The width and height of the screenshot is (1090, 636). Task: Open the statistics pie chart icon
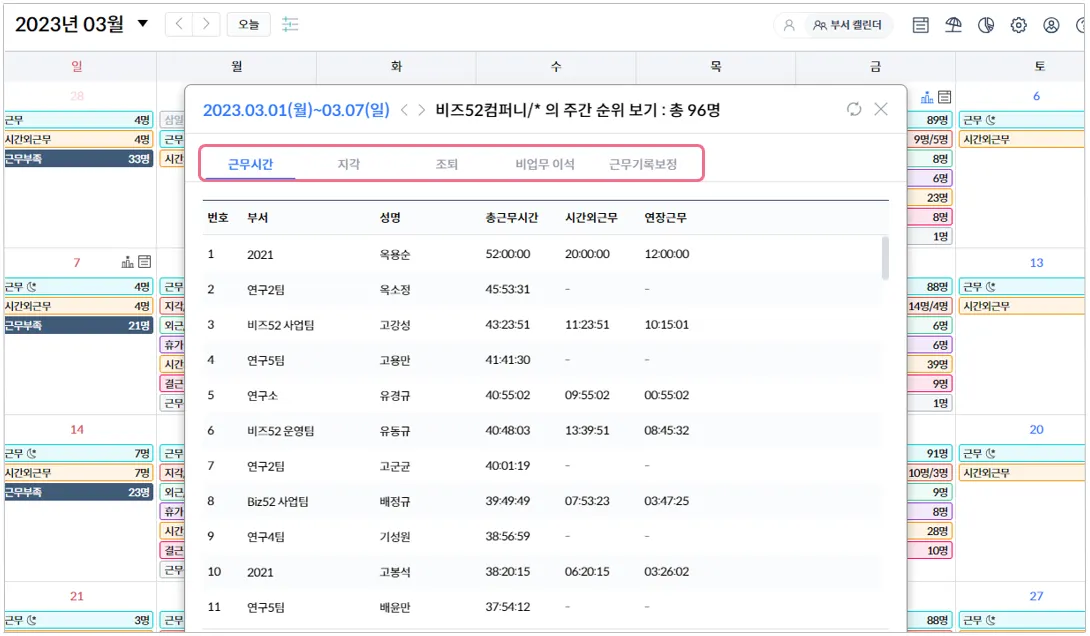(986, 26)
